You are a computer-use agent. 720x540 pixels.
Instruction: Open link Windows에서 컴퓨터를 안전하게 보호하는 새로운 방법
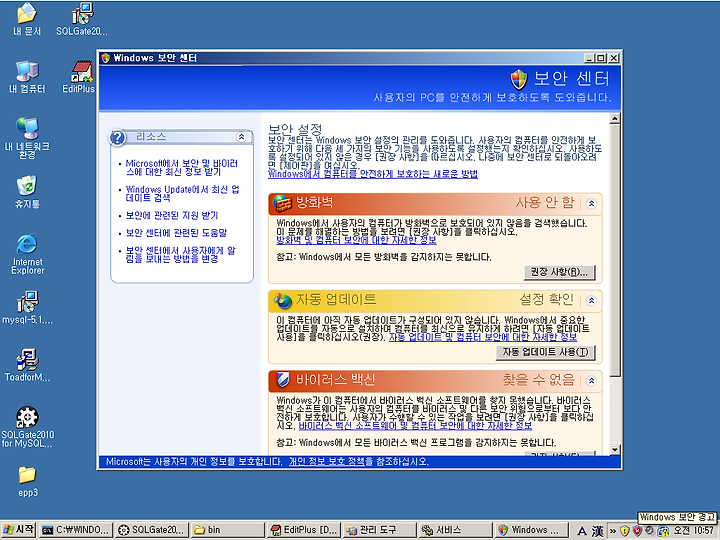373,174
